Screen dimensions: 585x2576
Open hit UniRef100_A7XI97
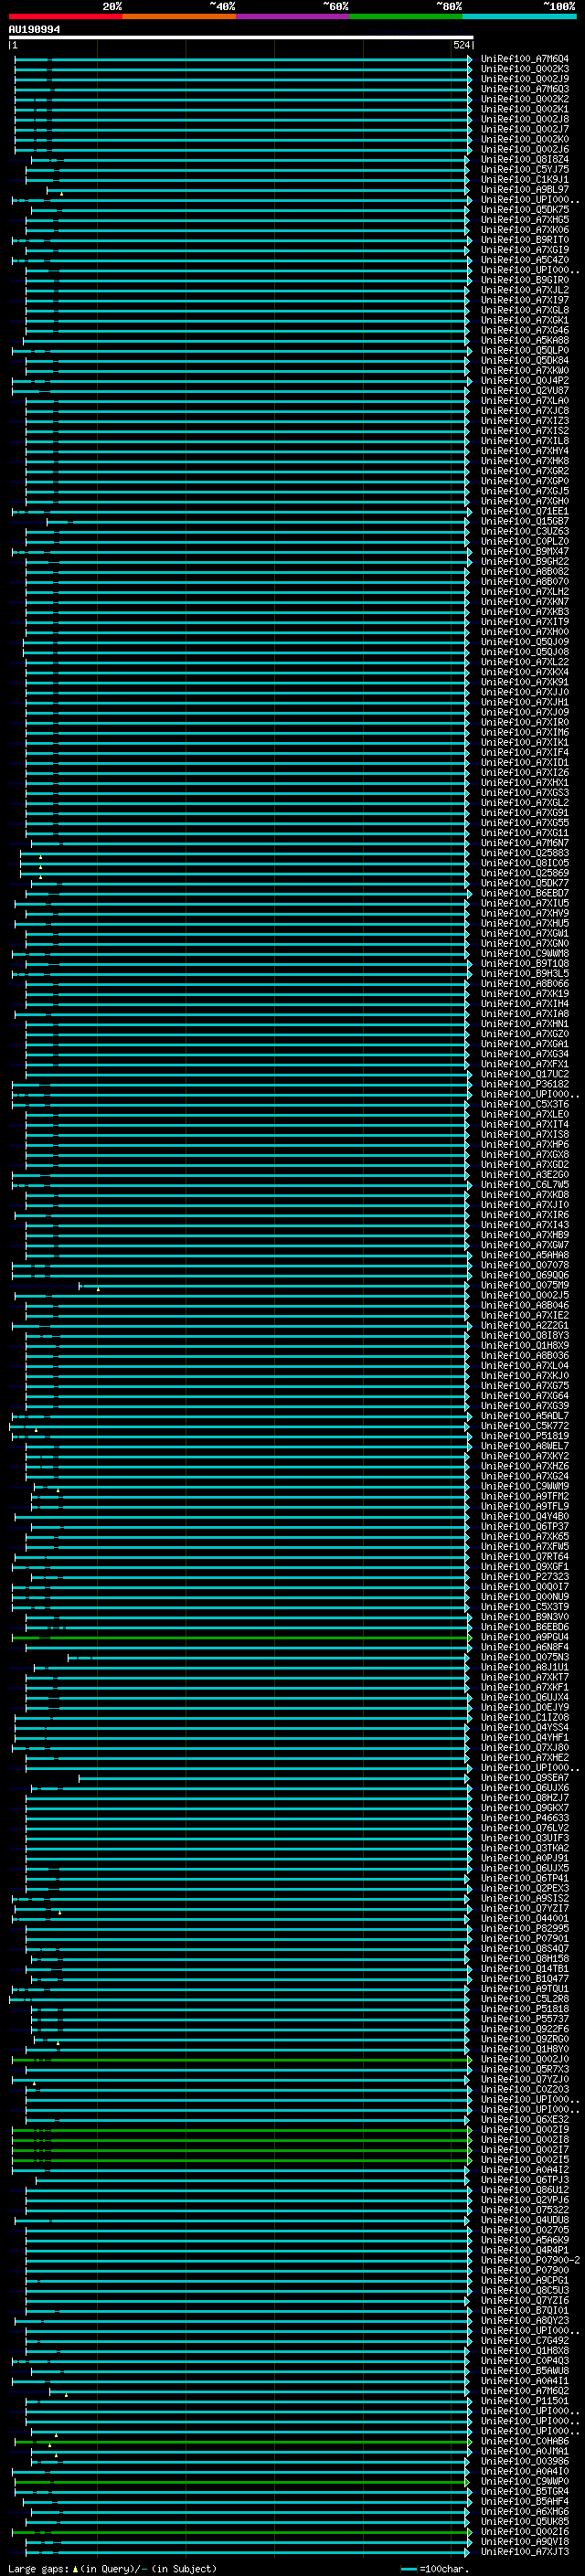pos(524,300)
